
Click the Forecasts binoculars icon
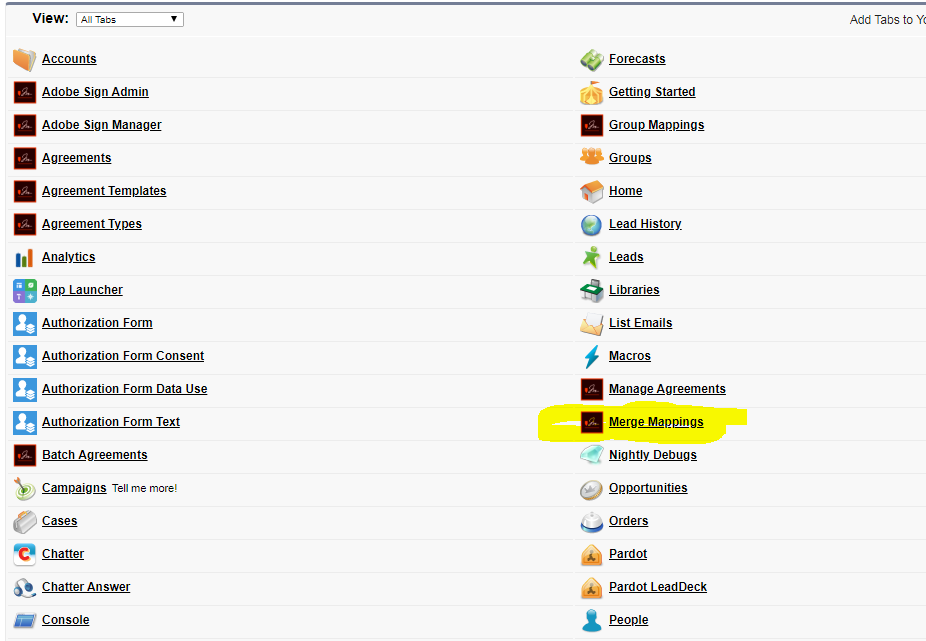tap(591, 59)
